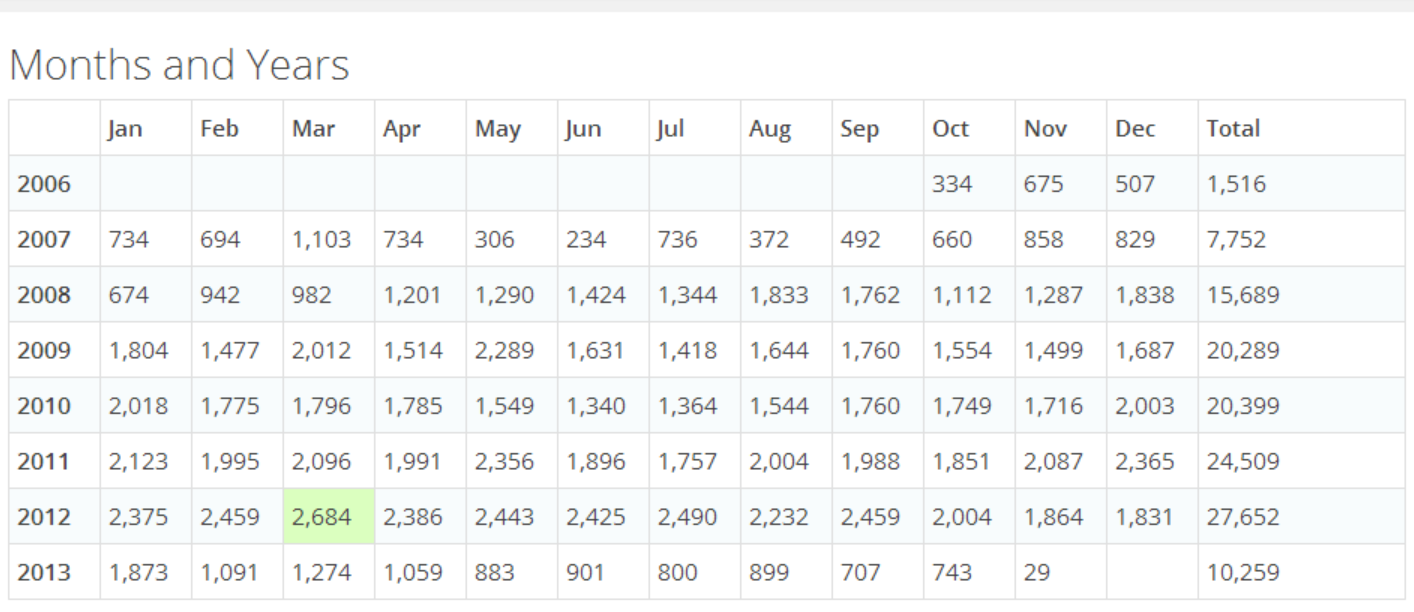Click the Total column header

pyautogui.click(x=1233, y=129)
